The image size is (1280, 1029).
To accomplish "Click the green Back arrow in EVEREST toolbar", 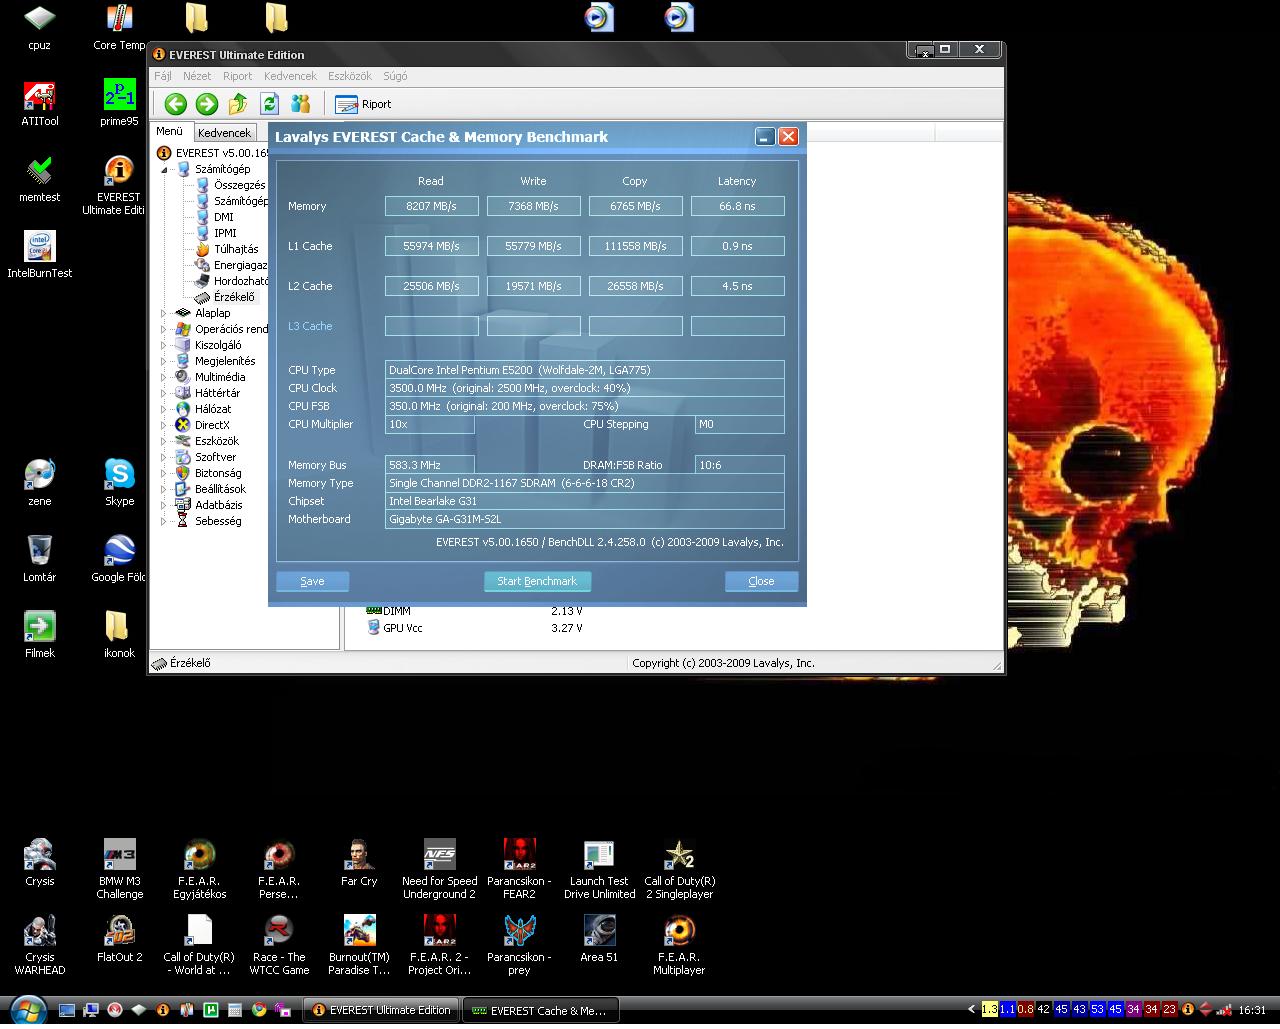I will (x=176, y=104).
